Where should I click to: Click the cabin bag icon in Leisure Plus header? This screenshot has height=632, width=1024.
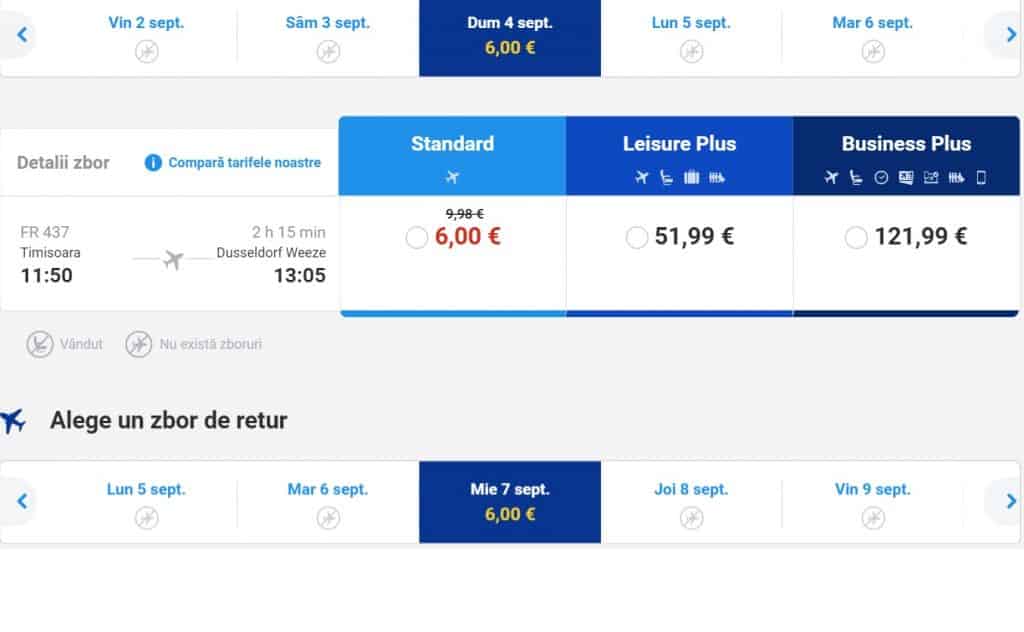pos(691,175)
